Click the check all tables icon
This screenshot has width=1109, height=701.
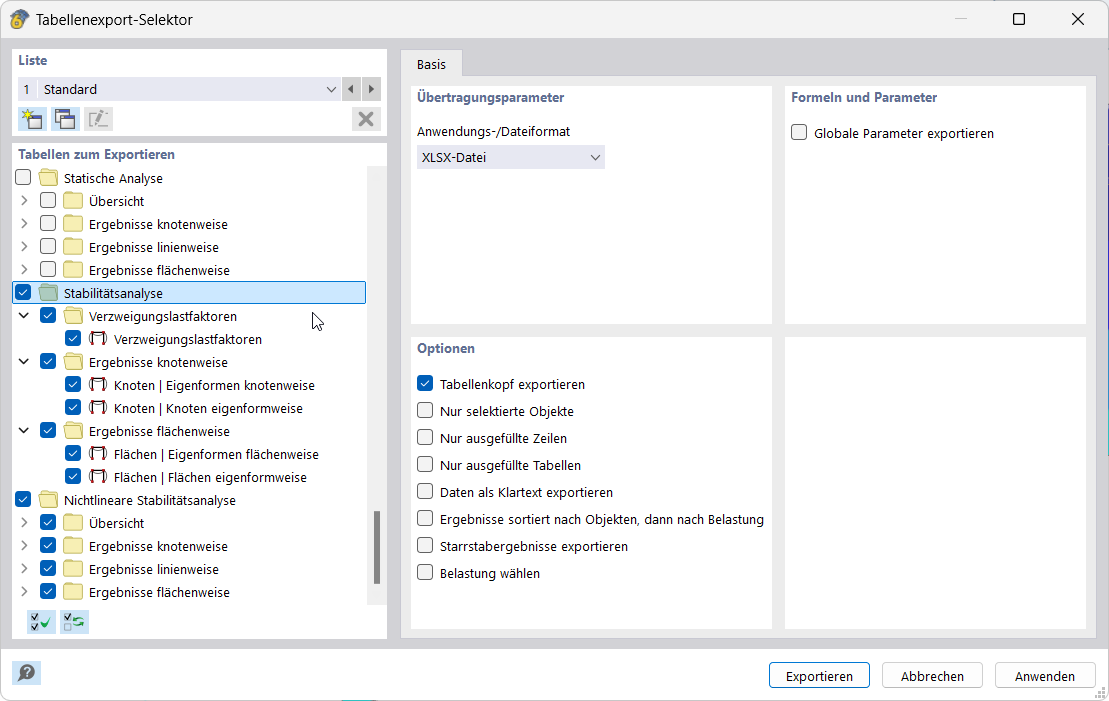point(41,622)
